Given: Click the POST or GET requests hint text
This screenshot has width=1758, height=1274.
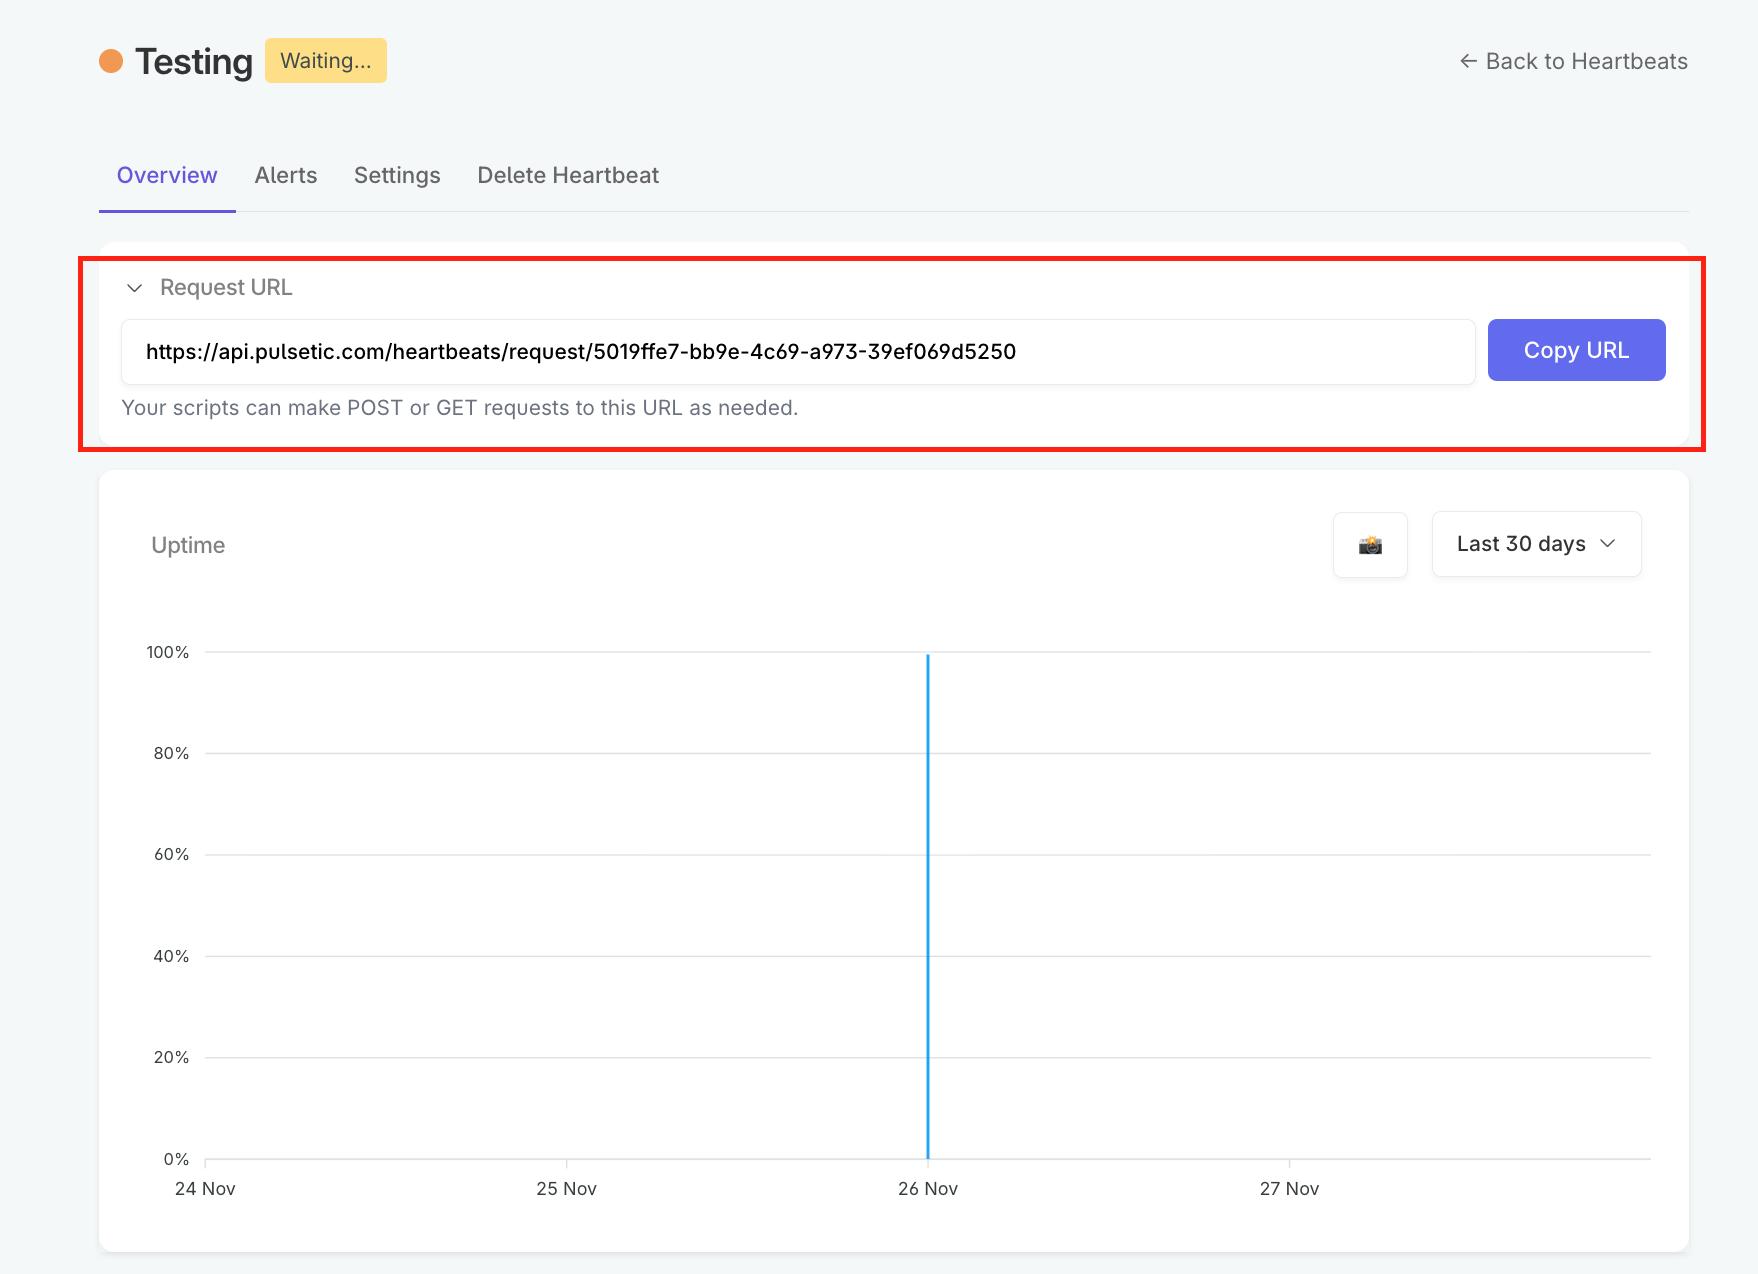Looking at the screenshot, I should click(460, 408).
